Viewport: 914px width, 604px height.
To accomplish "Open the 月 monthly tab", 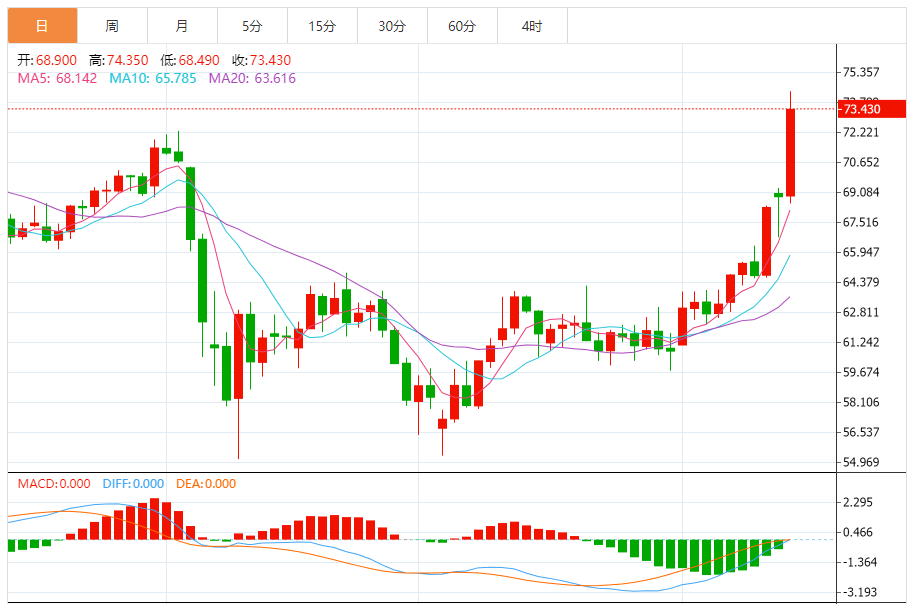I will (x=182, y=26).
